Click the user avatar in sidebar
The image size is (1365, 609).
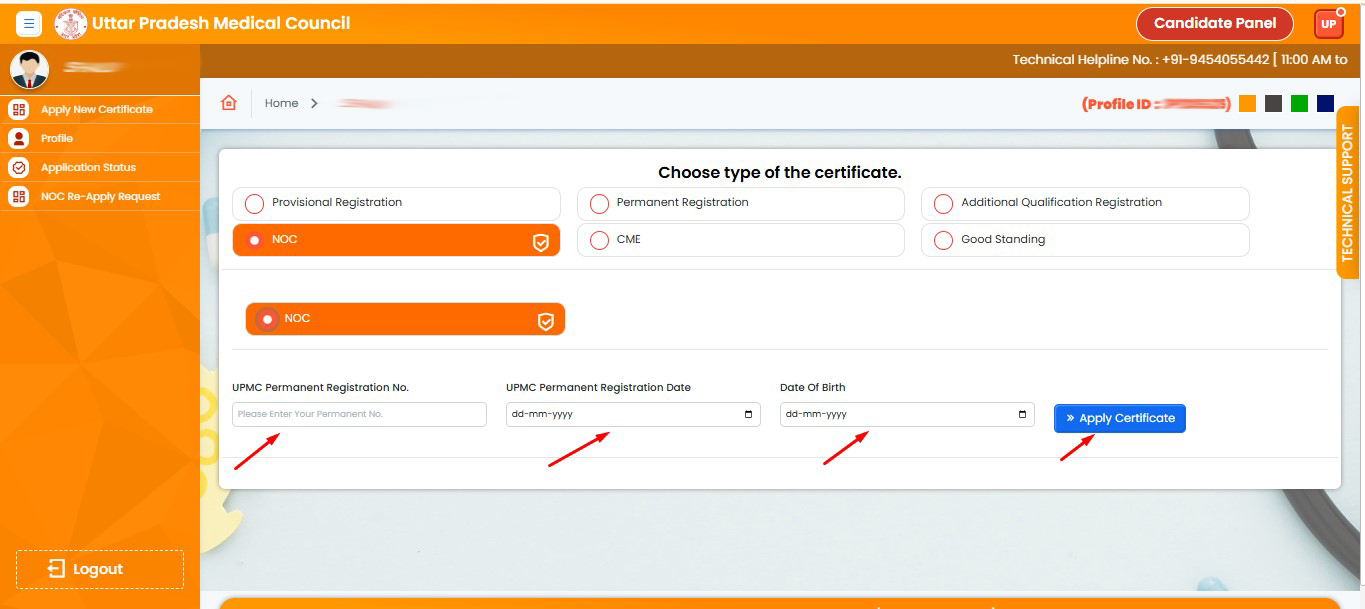click(29, 69)
